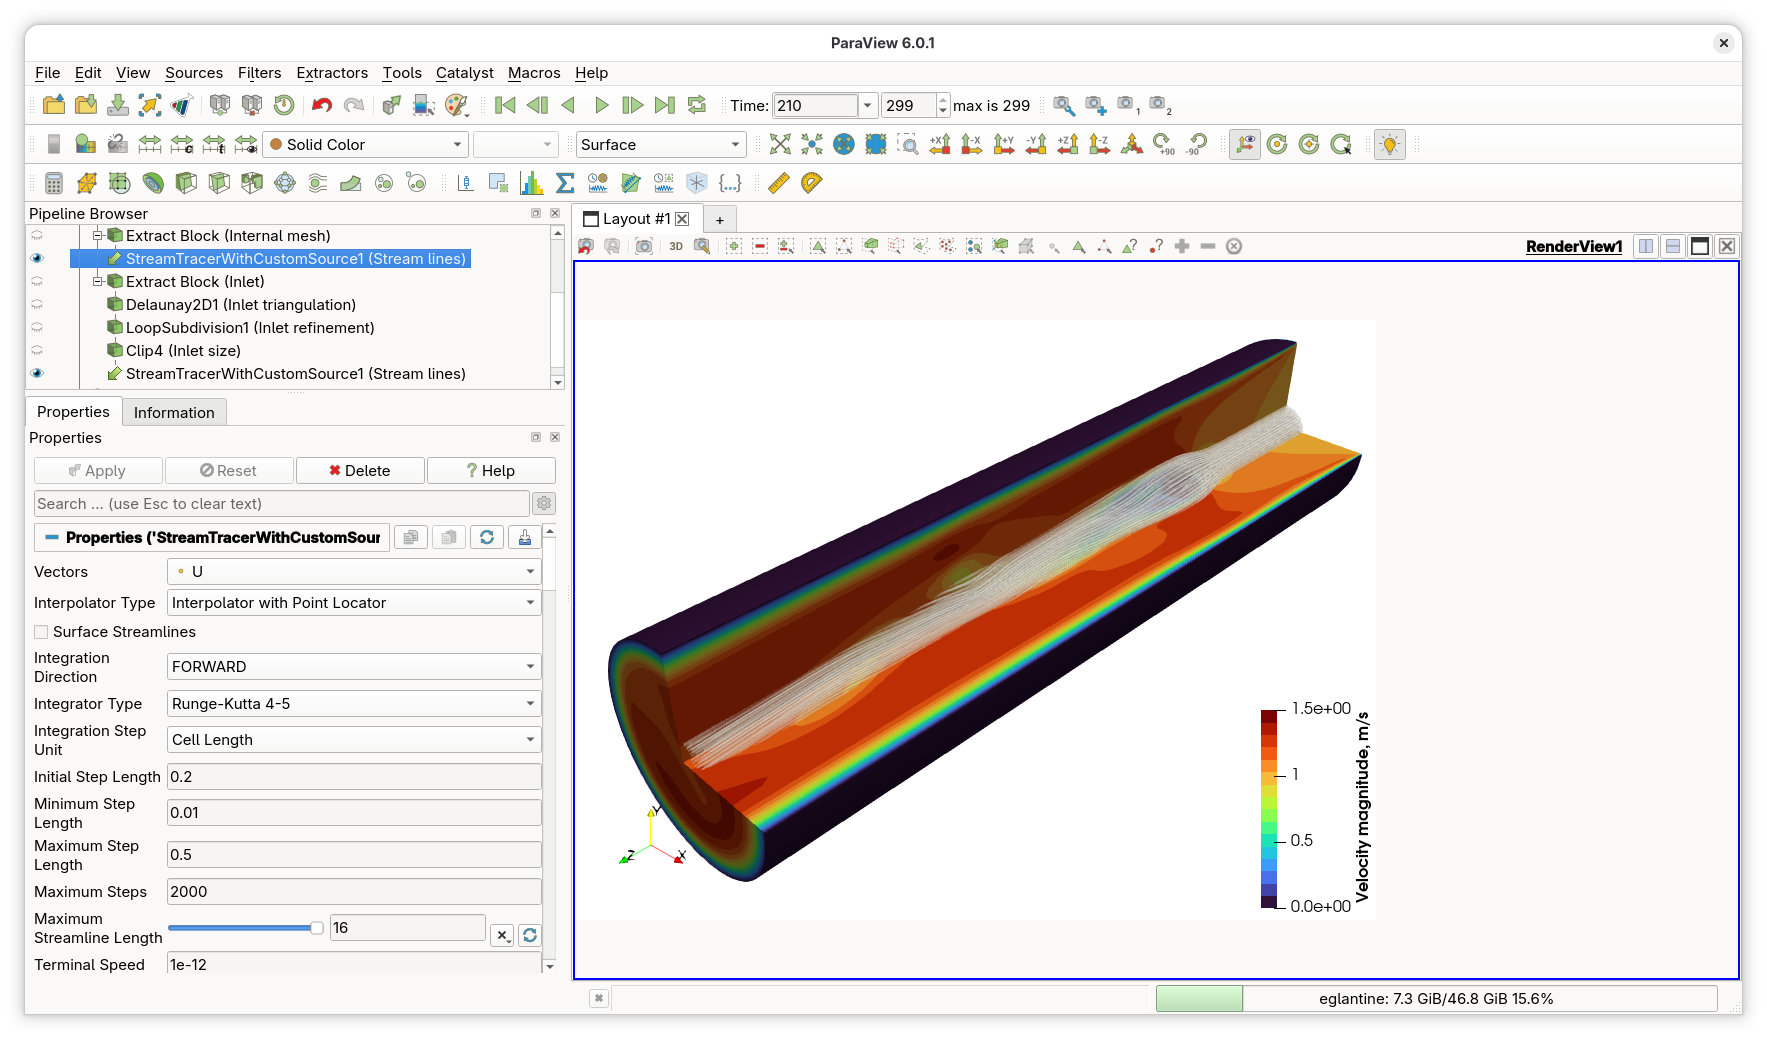The image size is (1767, 1039).
Task: Hide the selected StreamTracerWithCustomSource1 eye
Action: [37, 259]
